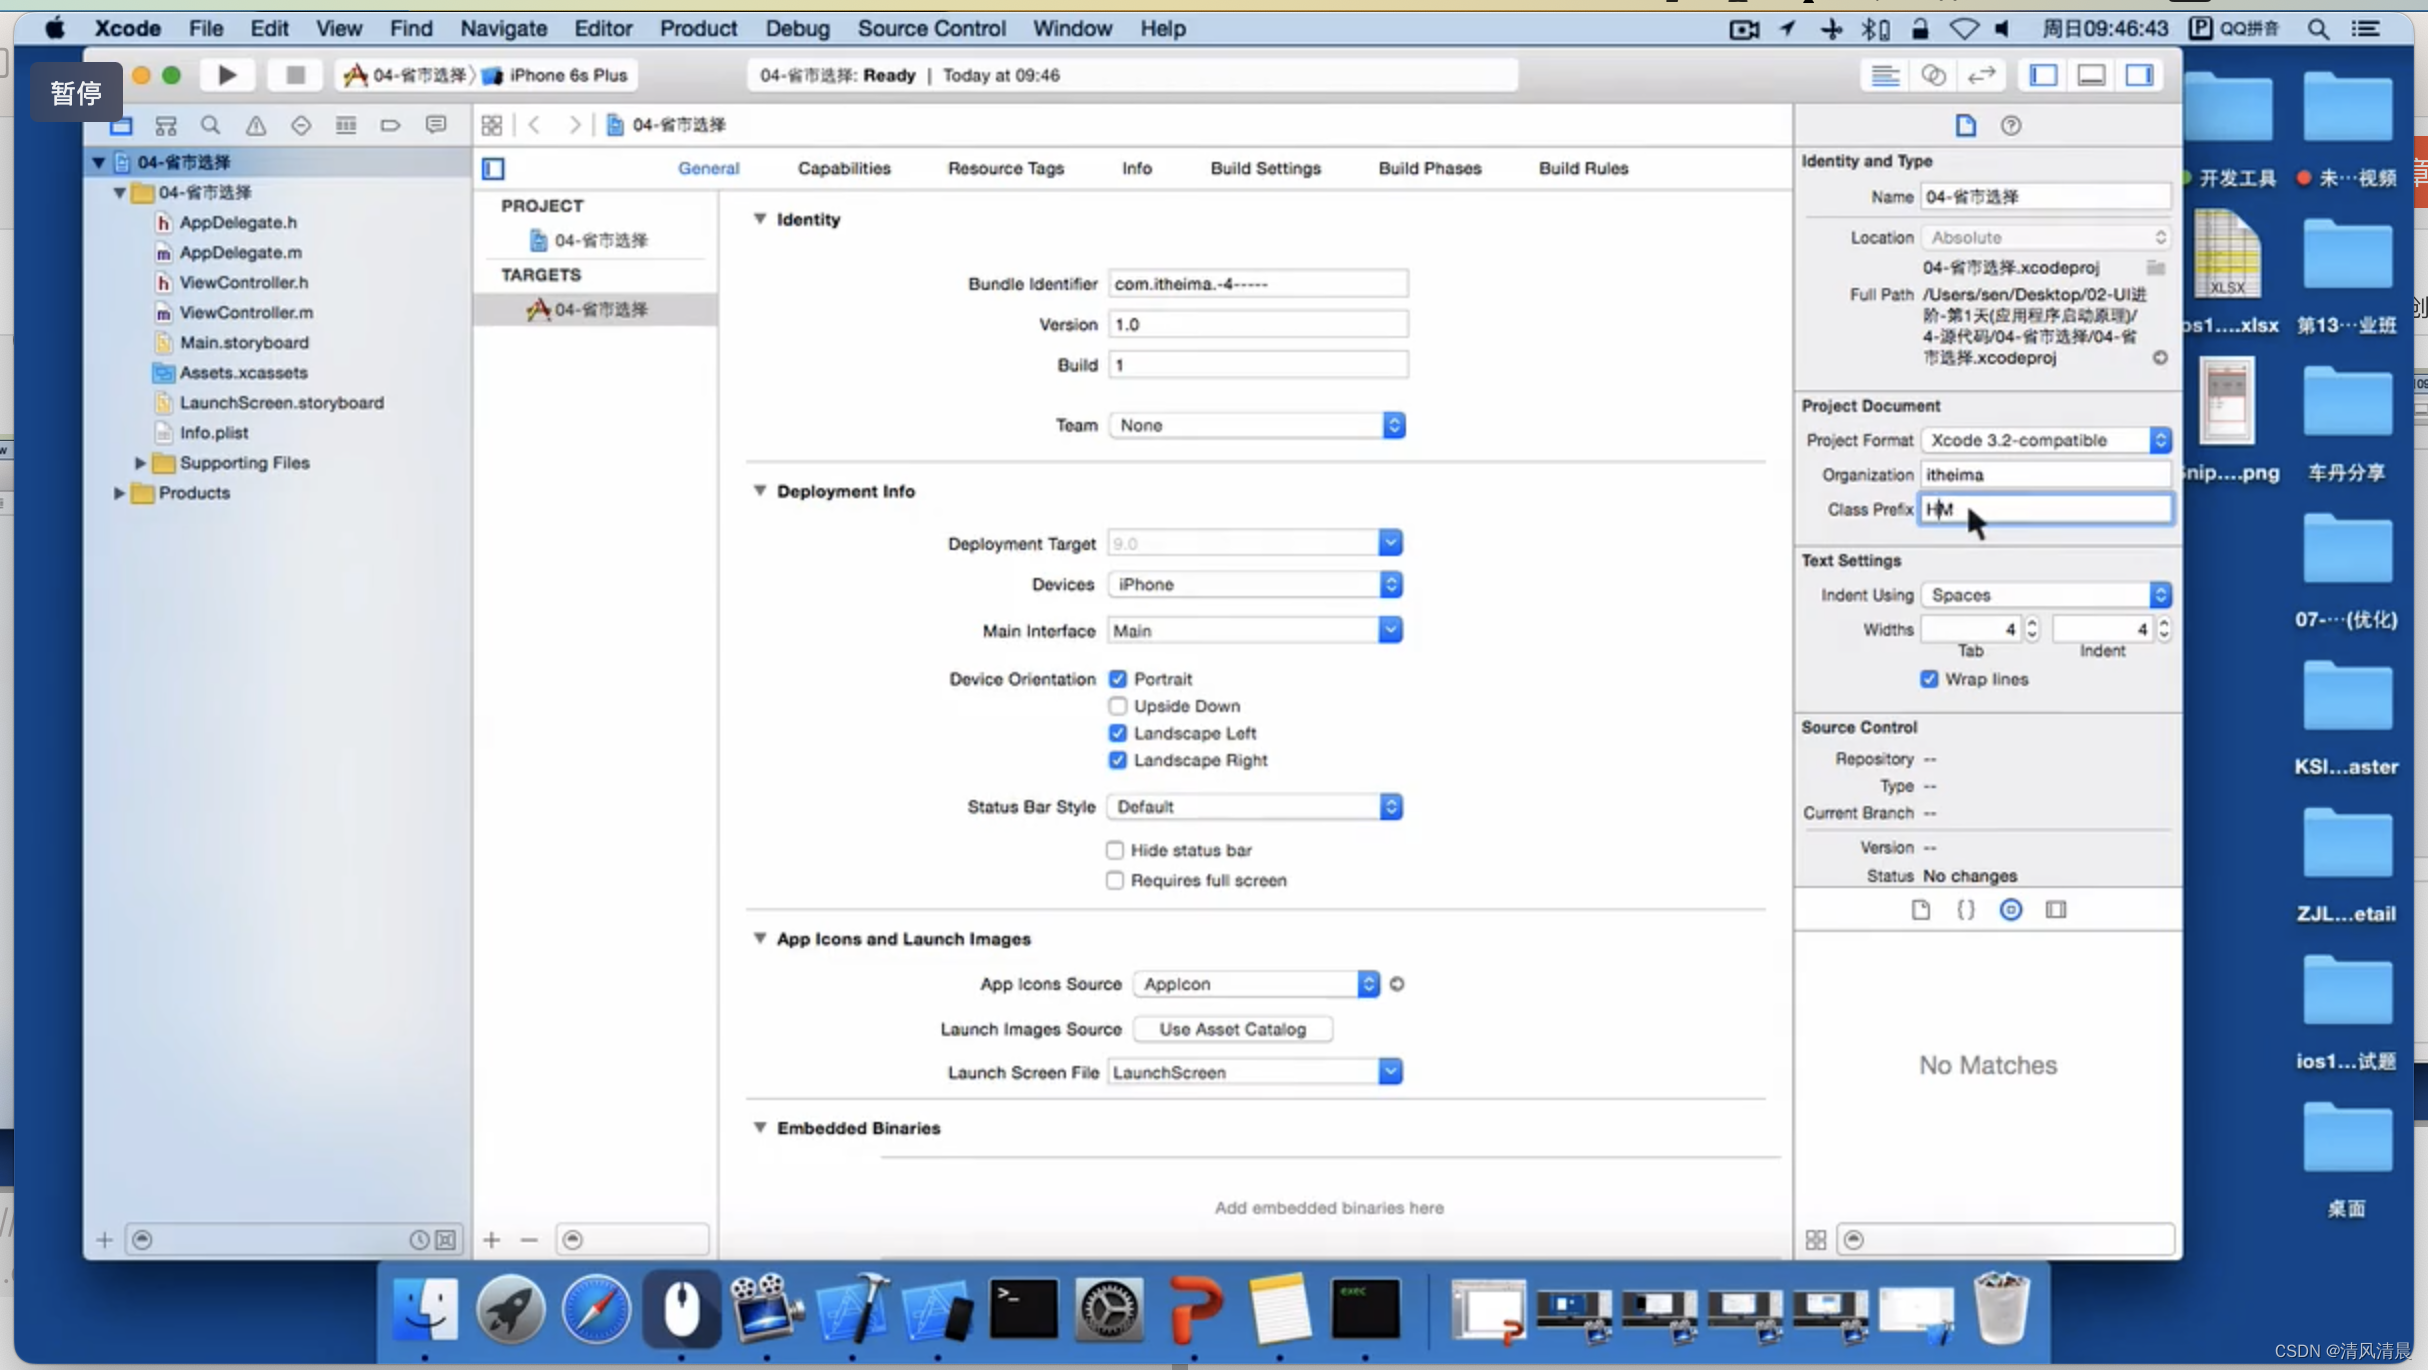The width and height of the screenshot is (2428, 1370).
Task: Check the Upside Down orientation
Action: tap(1117, 706)
